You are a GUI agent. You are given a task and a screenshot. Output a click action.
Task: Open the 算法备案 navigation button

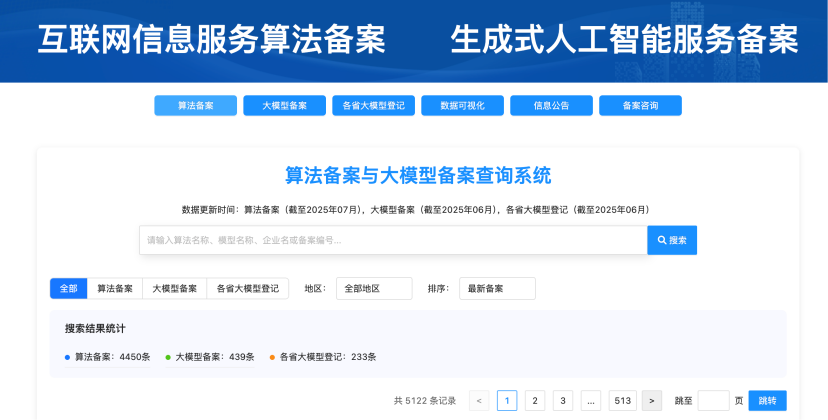tap(195, 106)
